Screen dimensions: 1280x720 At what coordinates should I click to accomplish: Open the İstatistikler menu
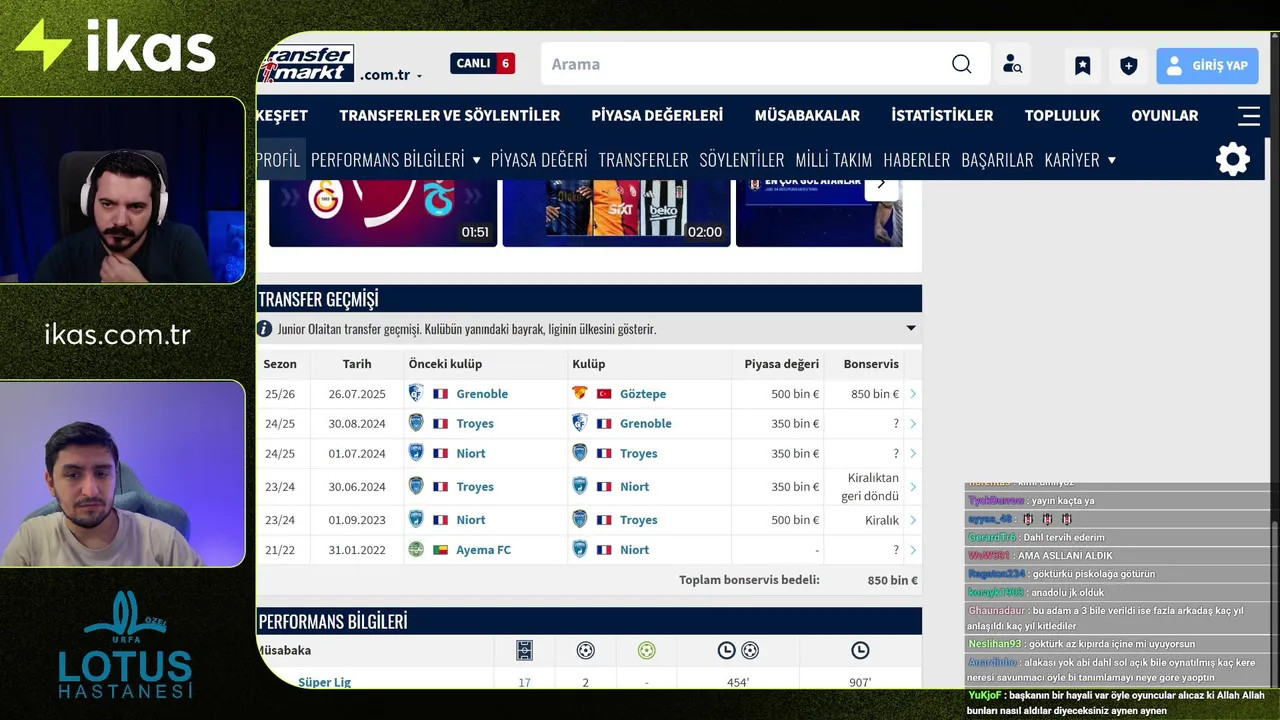(942, 115)
